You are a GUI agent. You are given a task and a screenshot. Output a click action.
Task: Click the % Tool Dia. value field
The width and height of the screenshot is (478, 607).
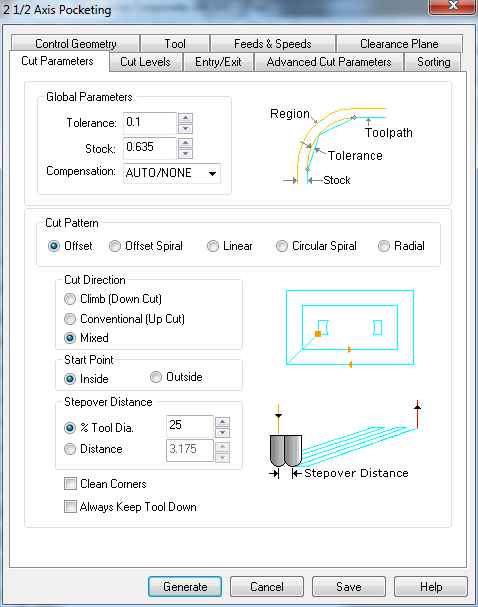(x=190, y=426)
